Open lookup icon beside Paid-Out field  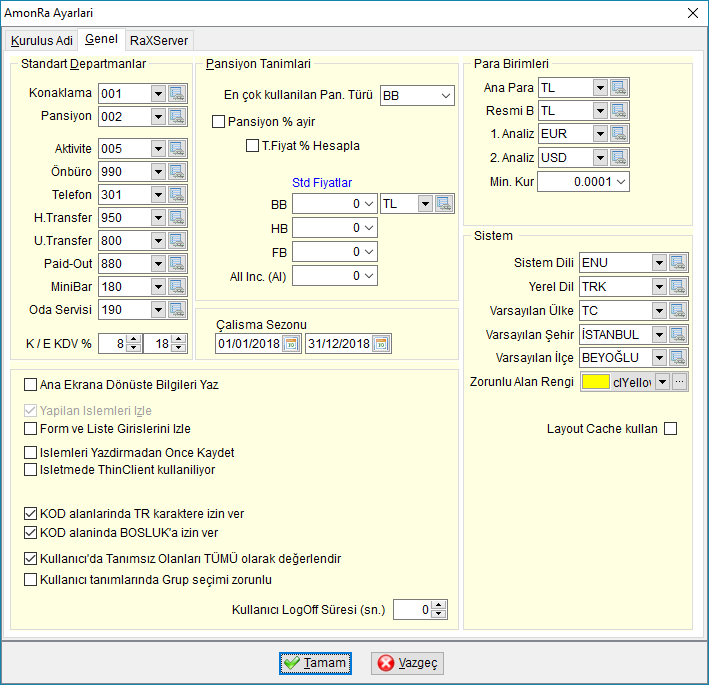(x=177, y=264)
